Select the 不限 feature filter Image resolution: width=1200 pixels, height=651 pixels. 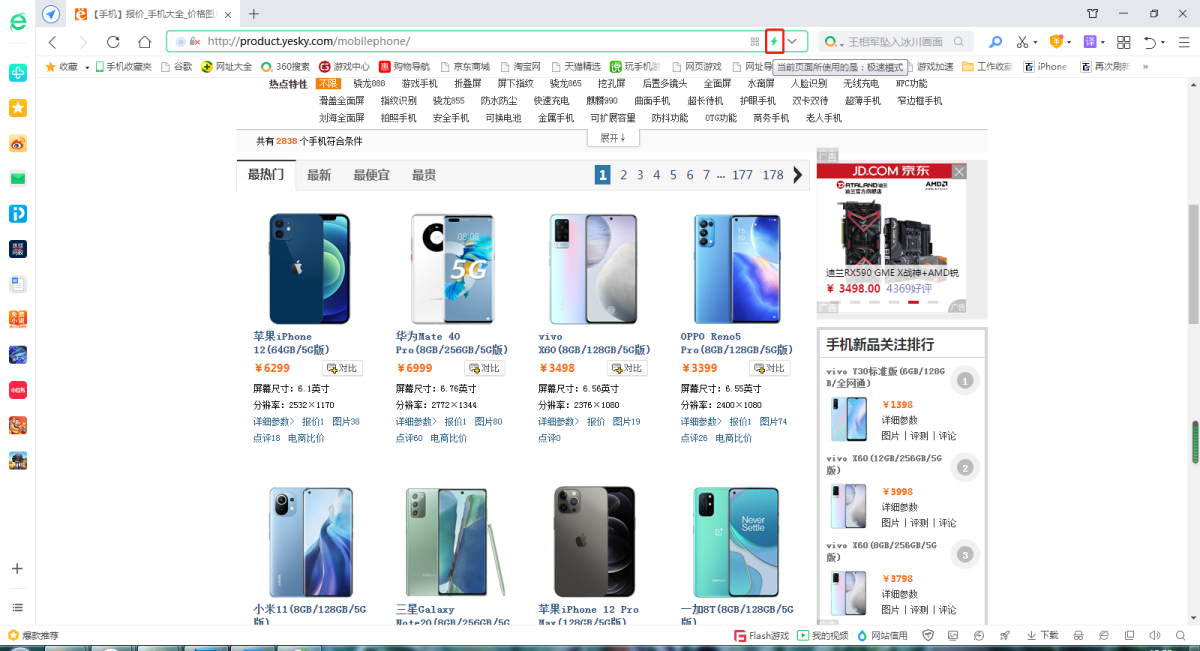click(x=328, y=84)
